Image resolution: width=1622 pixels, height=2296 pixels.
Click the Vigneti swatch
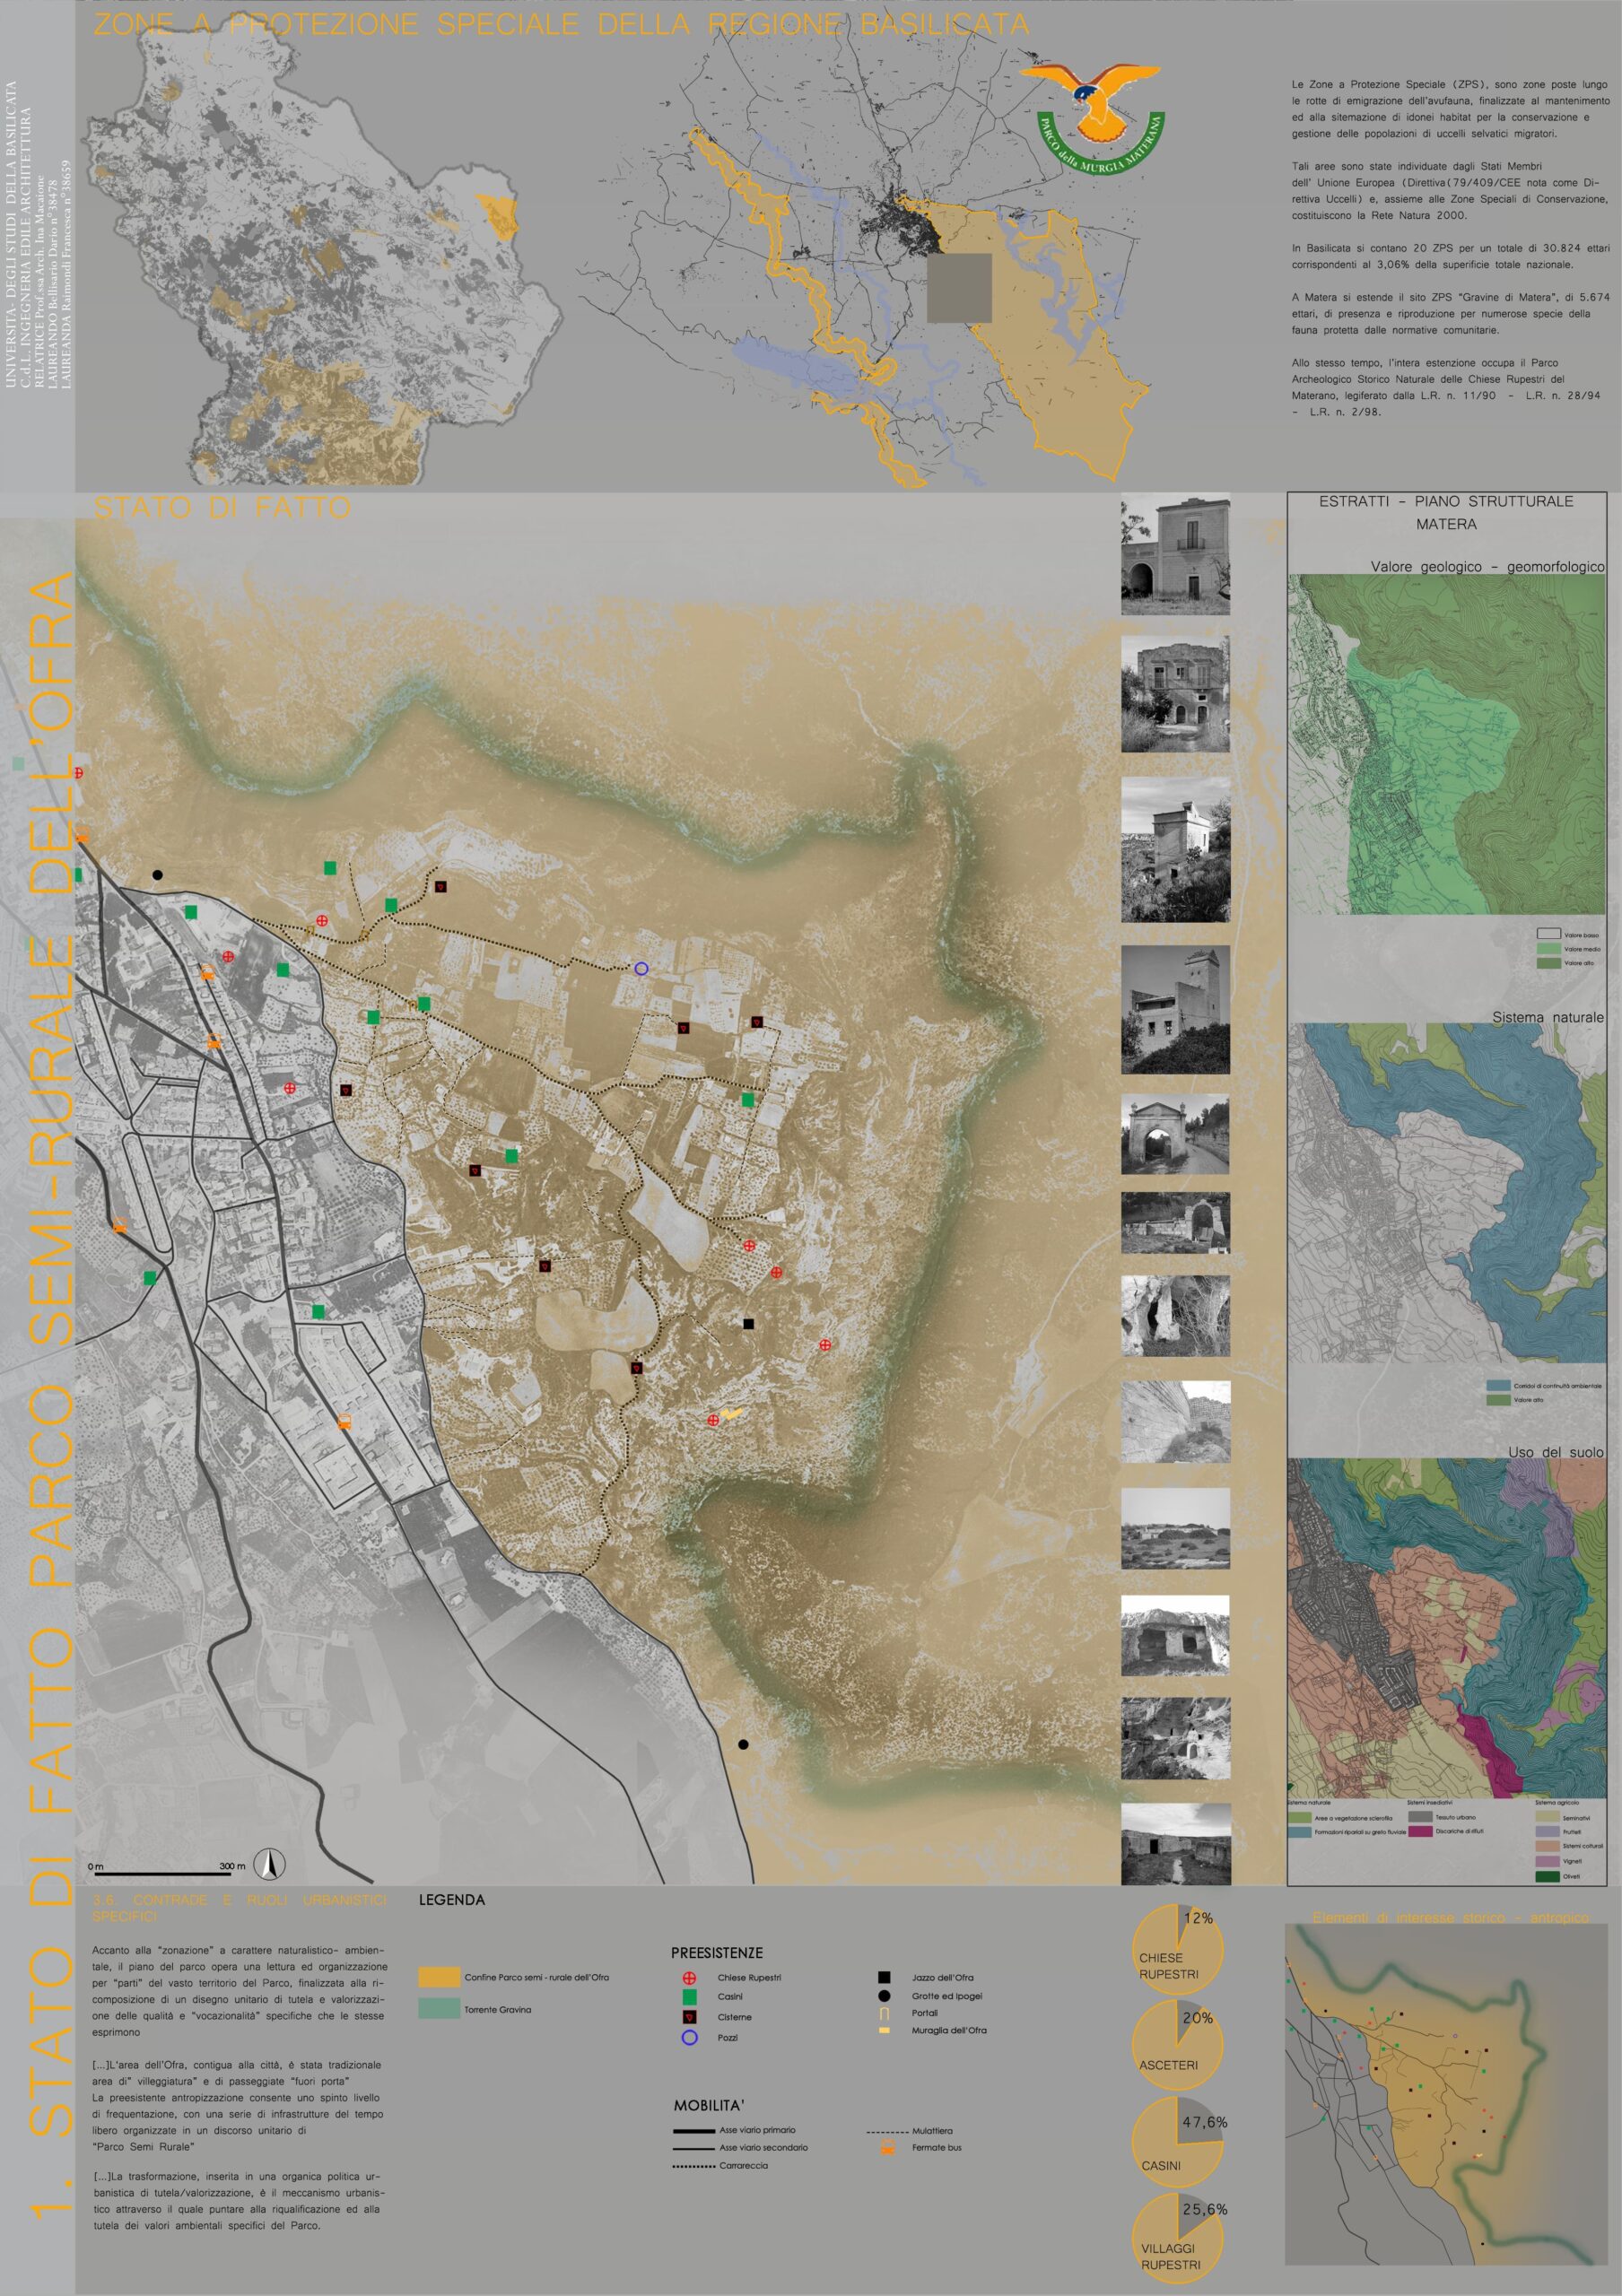pos(1547,1861)
